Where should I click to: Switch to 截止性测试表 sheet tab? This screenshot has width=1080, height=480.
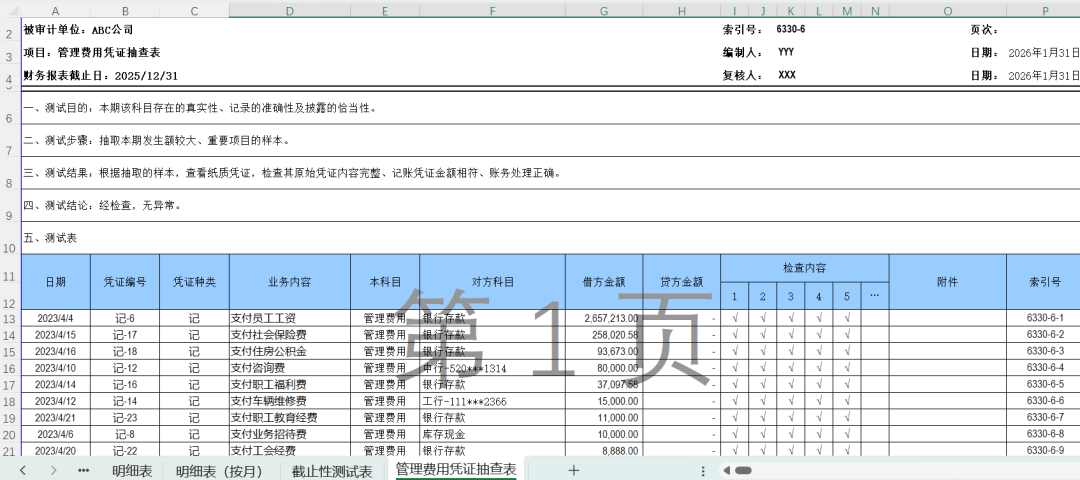click(332, 471)
